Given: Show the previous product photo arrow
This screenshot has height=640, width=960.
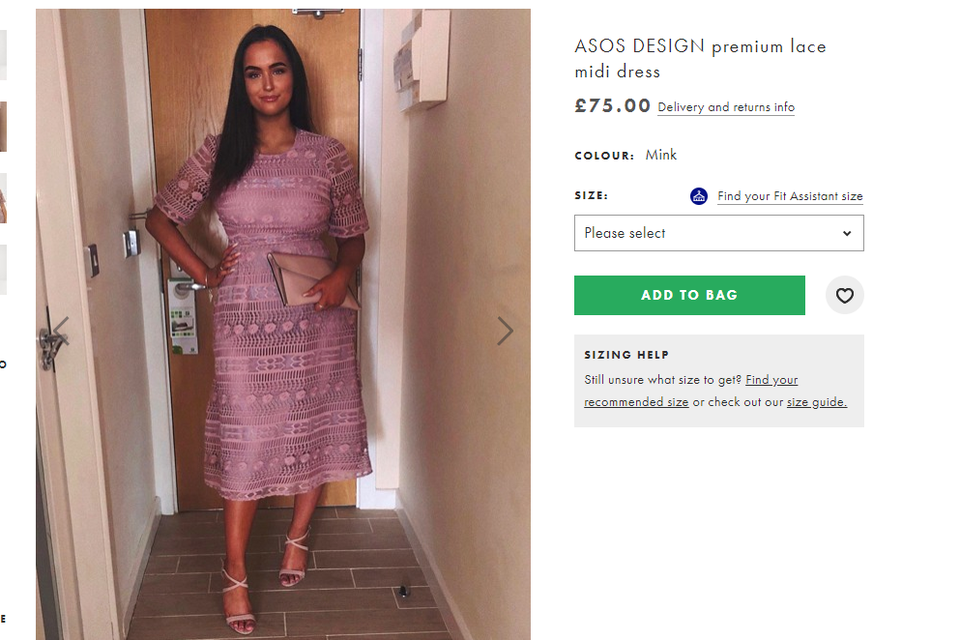Looking at the screenshot, I should (61, 331).
